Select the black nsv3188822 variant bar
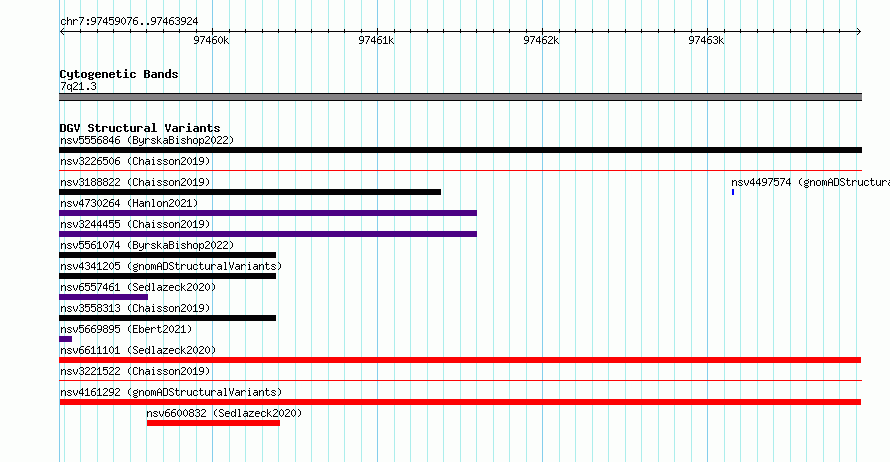Screen dimensions: 890x462 (x=250, y=192)
